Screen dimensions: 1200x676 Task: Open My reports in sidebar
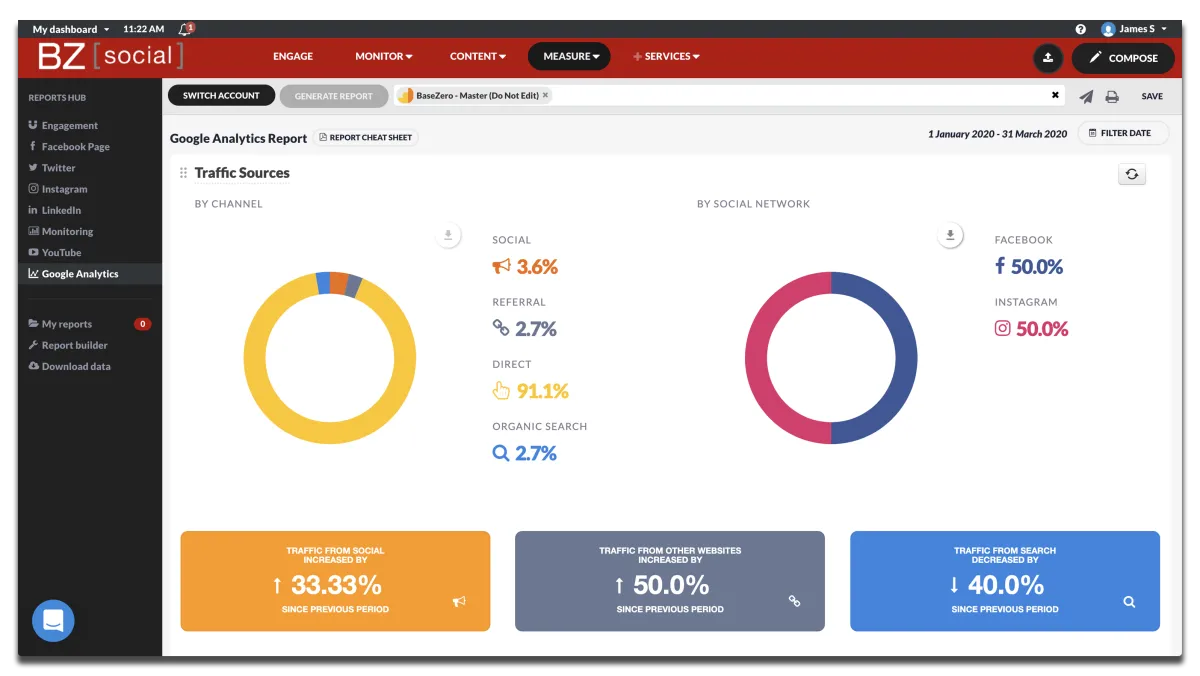(60, 324)
